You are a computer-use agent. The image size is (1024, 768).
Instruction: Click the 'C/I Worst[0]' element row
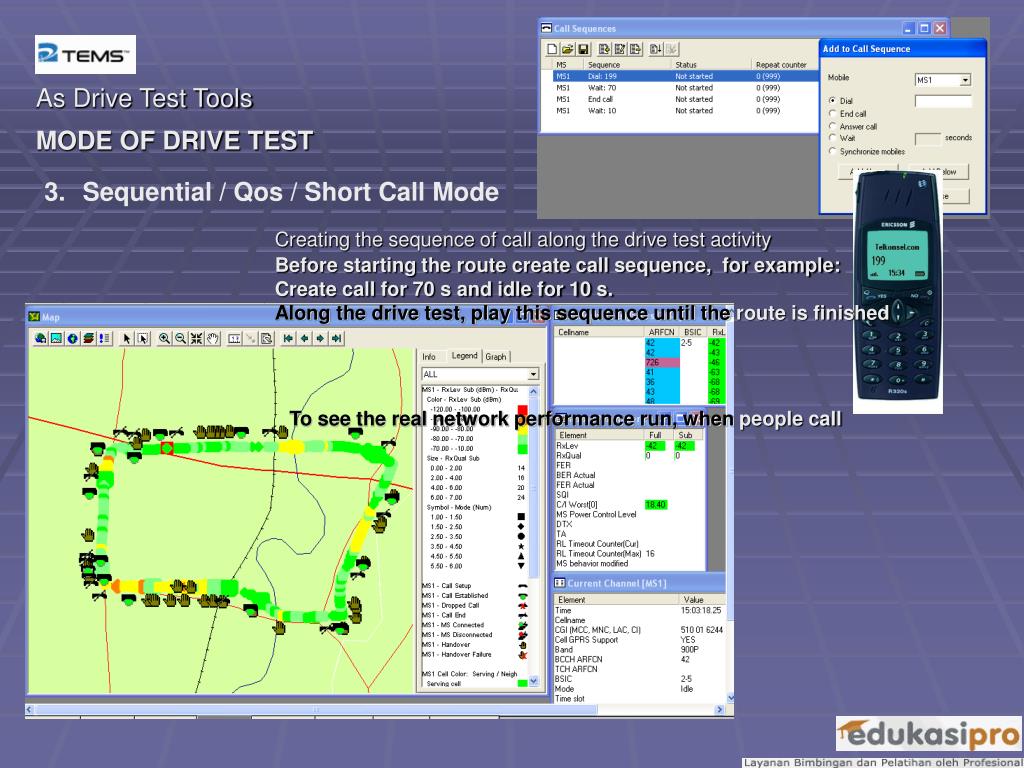pyautogui.click(x=630, y=505)
